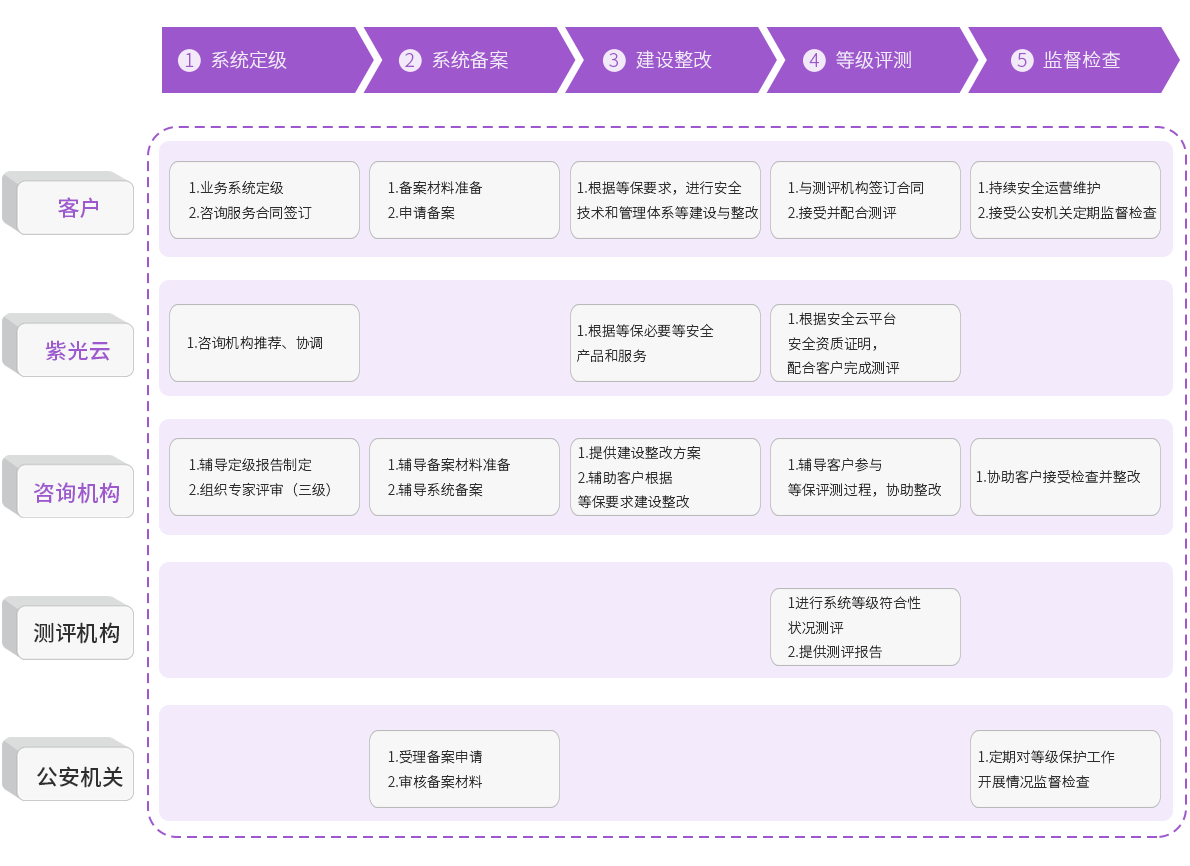Click the step 4 等级评测 arrow
Viewport: 1190px width, 866px height.
(x=875, y=60)
